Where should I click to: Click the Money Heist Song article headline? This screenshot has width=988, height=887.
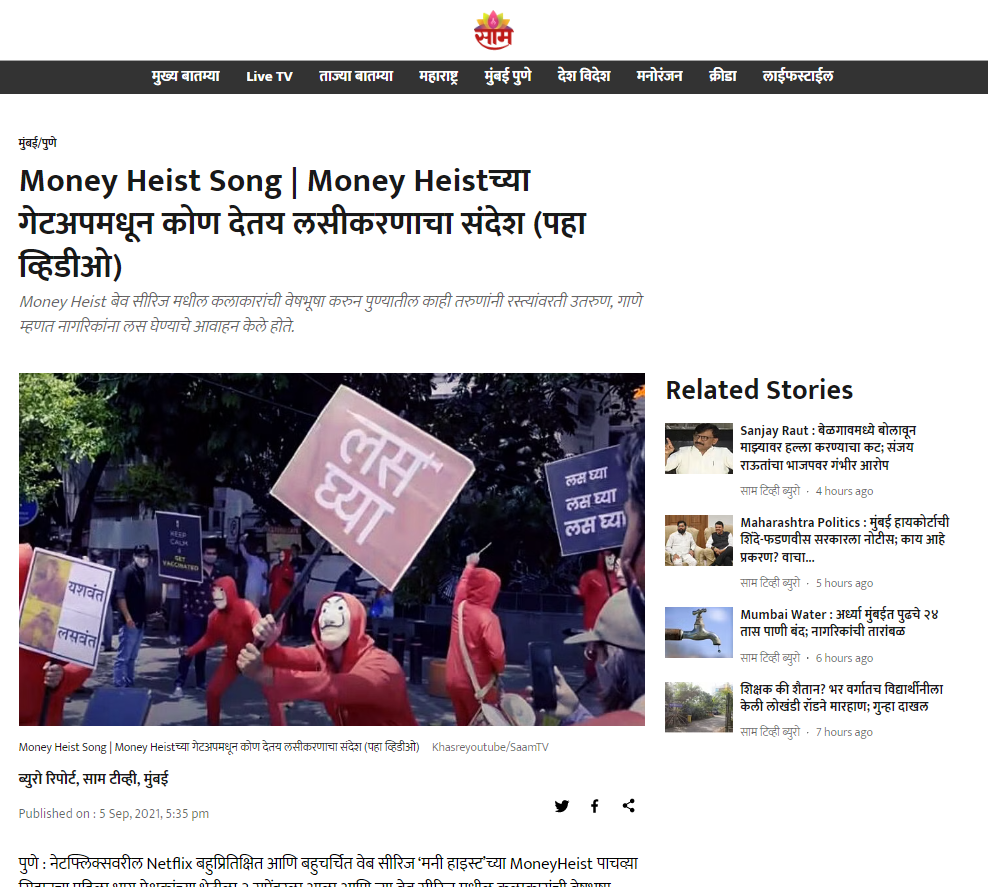[302, 222]
